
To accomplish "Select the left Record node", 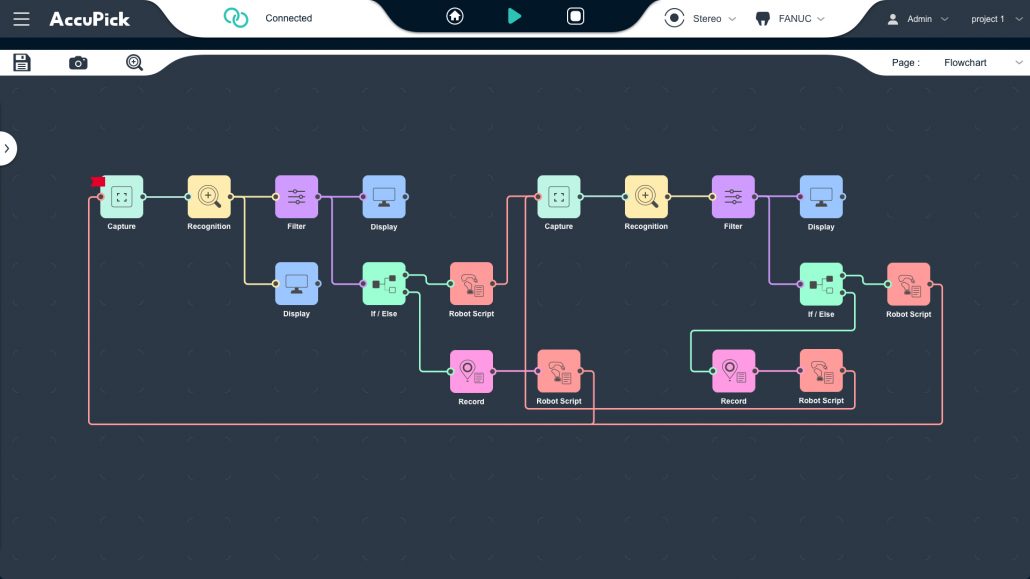I will click(x=471, y=371).
